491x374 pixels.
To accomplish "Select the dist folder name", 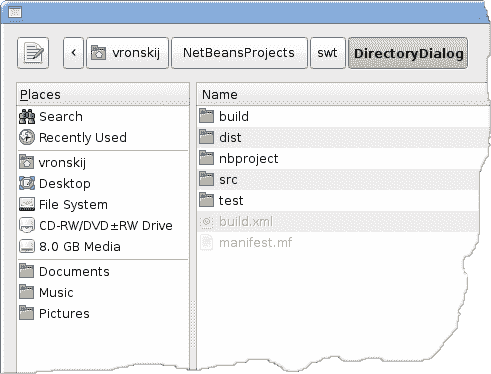I will point(230,138).
